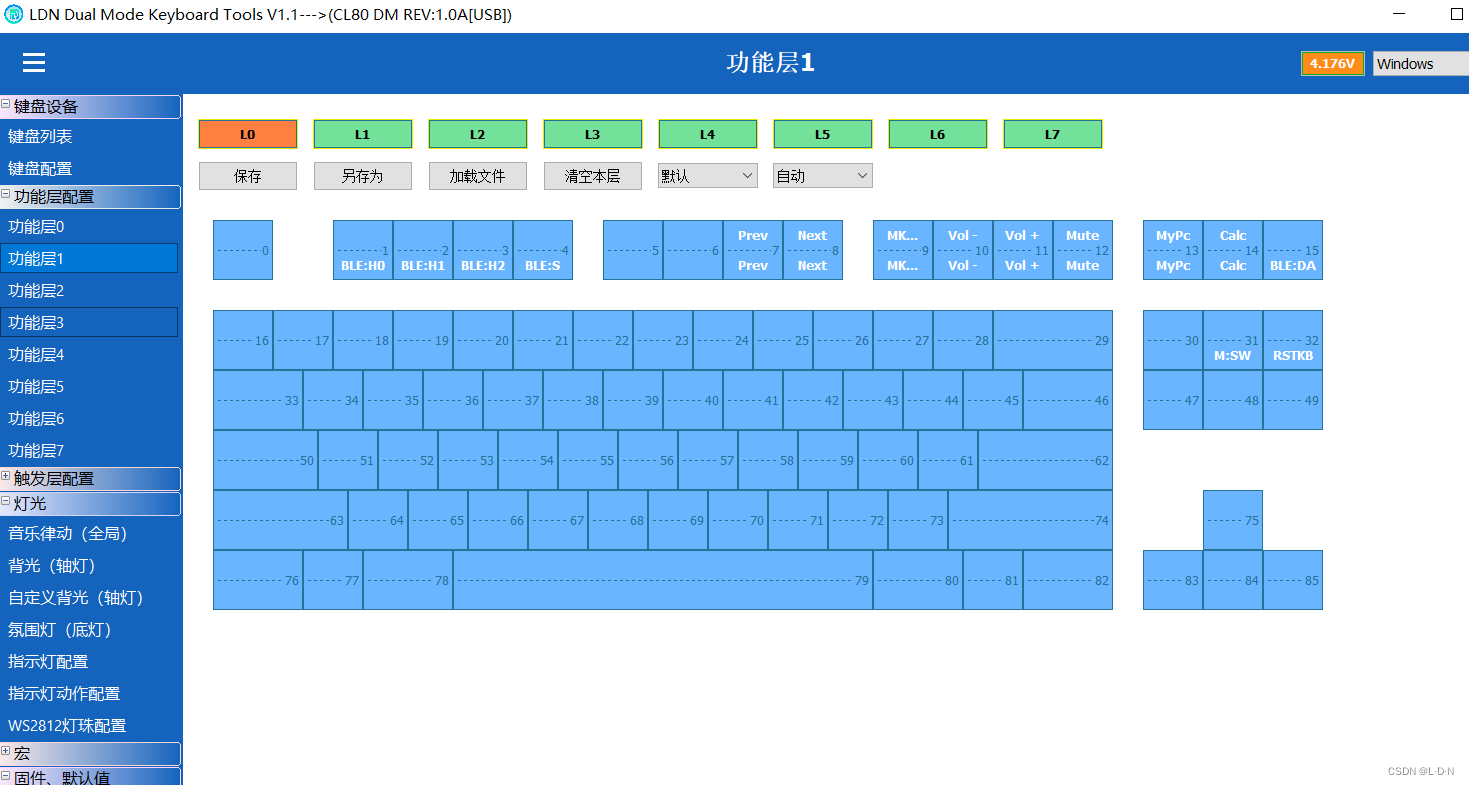Open 功能层1 in sidebar
Screen dimensions: 1469x785
[89, 258]
